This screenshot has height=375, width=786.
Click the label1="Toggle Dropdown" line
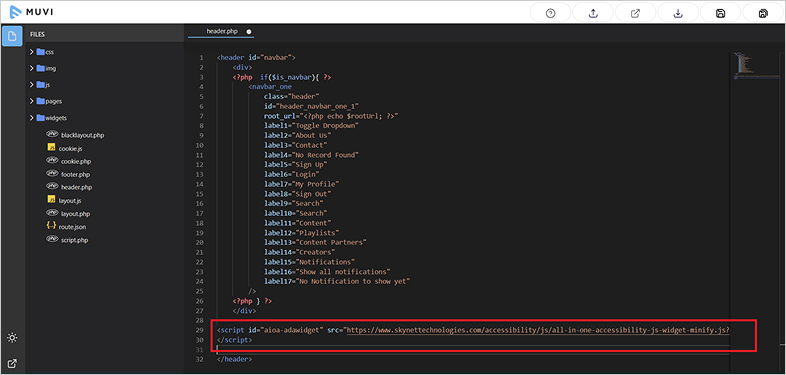click(311, 126)
